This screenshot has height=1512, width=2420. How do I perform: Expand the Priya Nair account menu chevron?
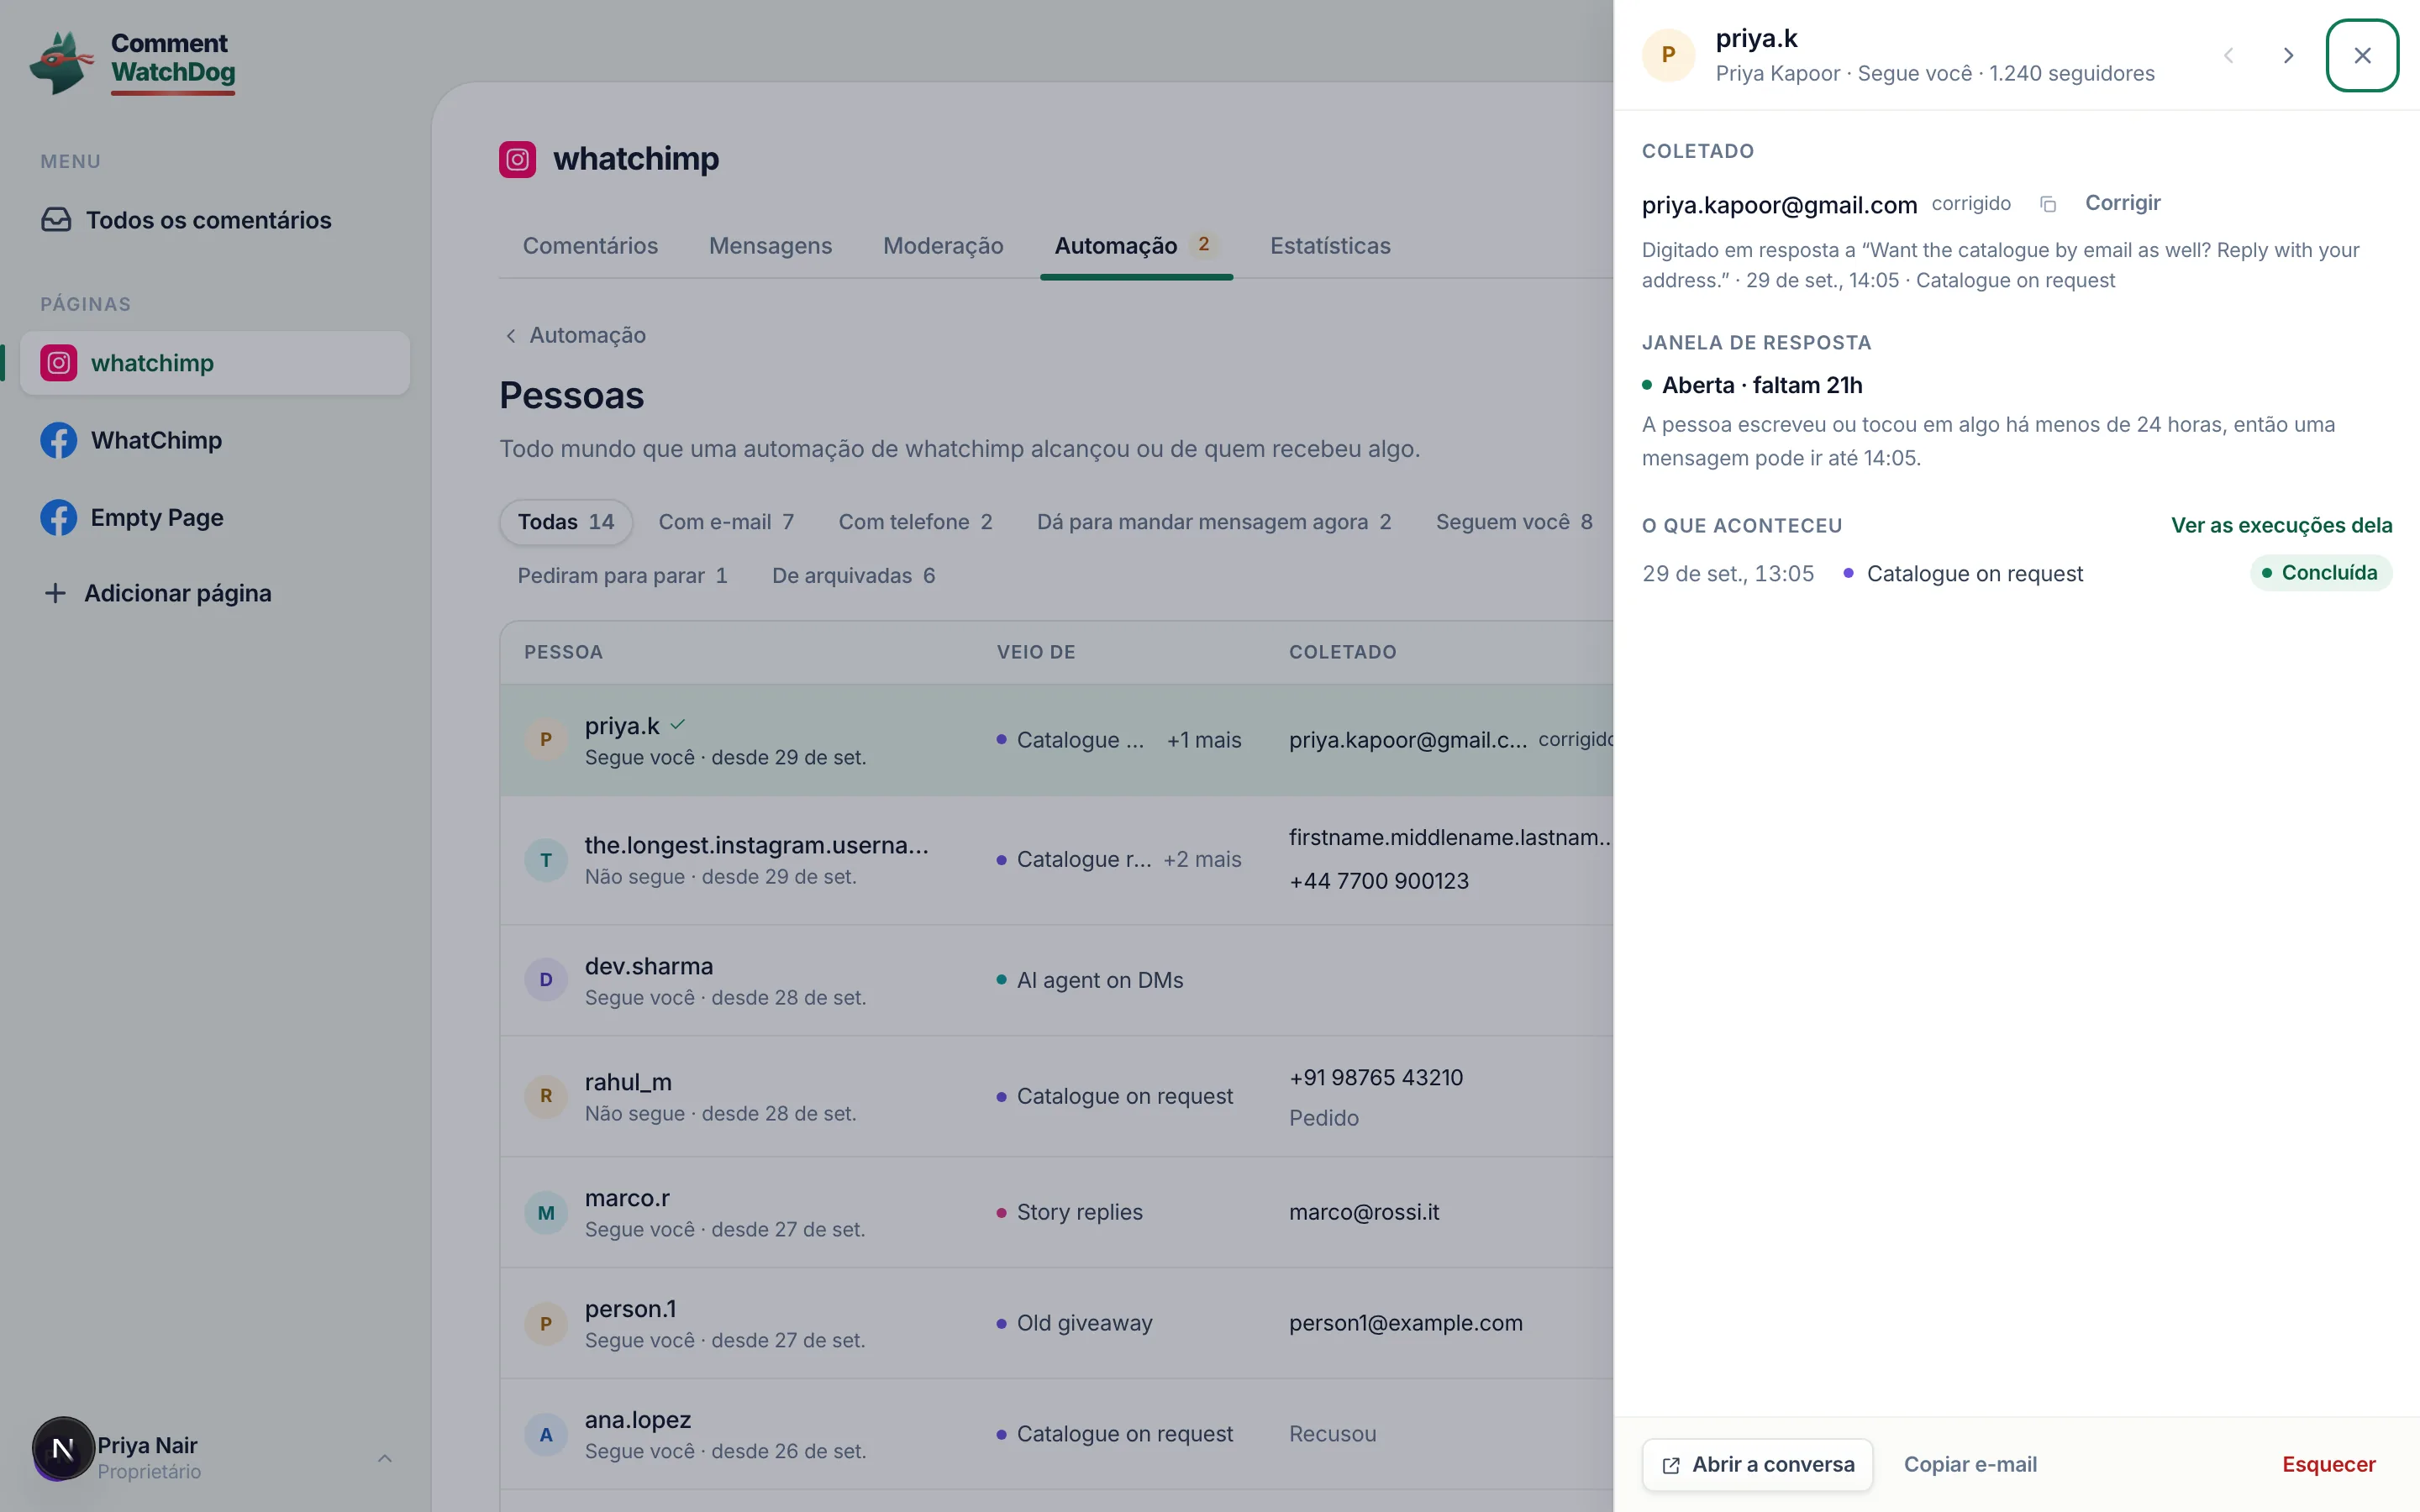385,1458
